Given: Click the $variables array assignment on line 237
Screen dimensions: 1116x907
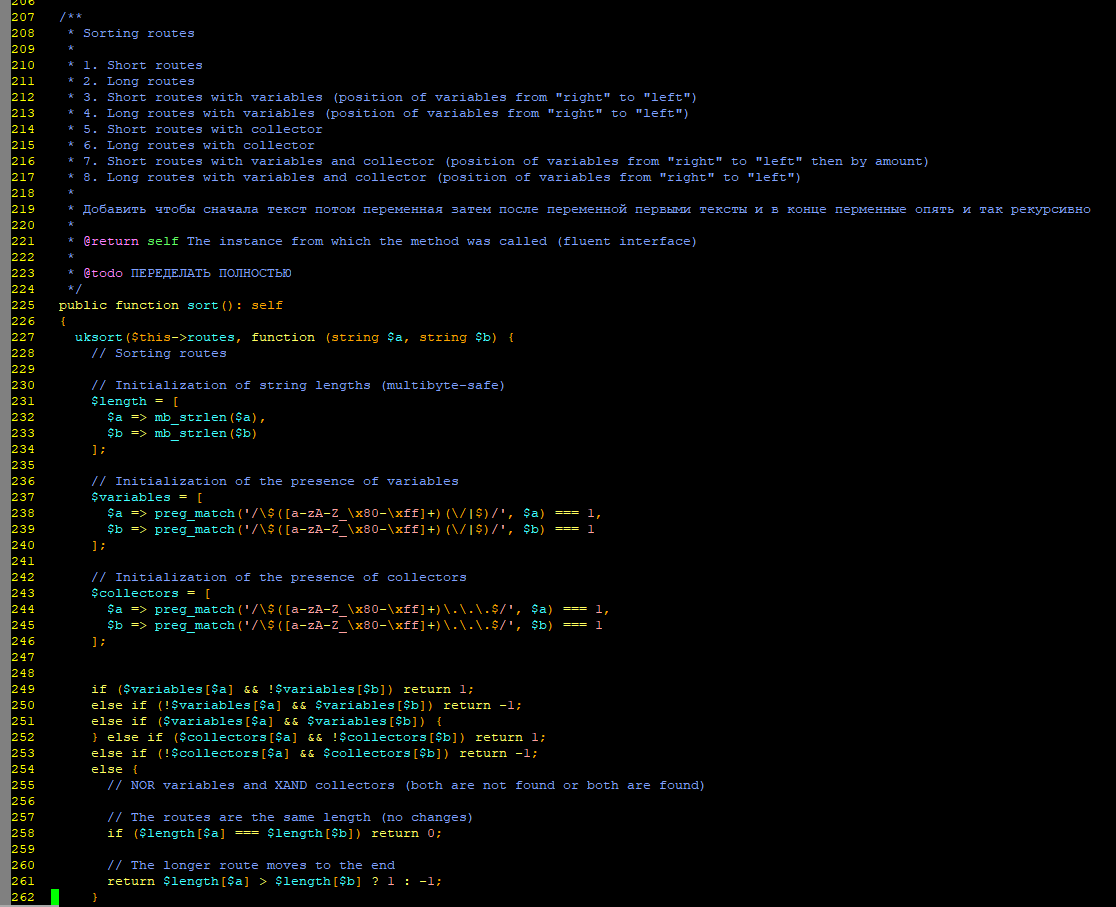Looking at the screenshot, I should click(130, 497).
